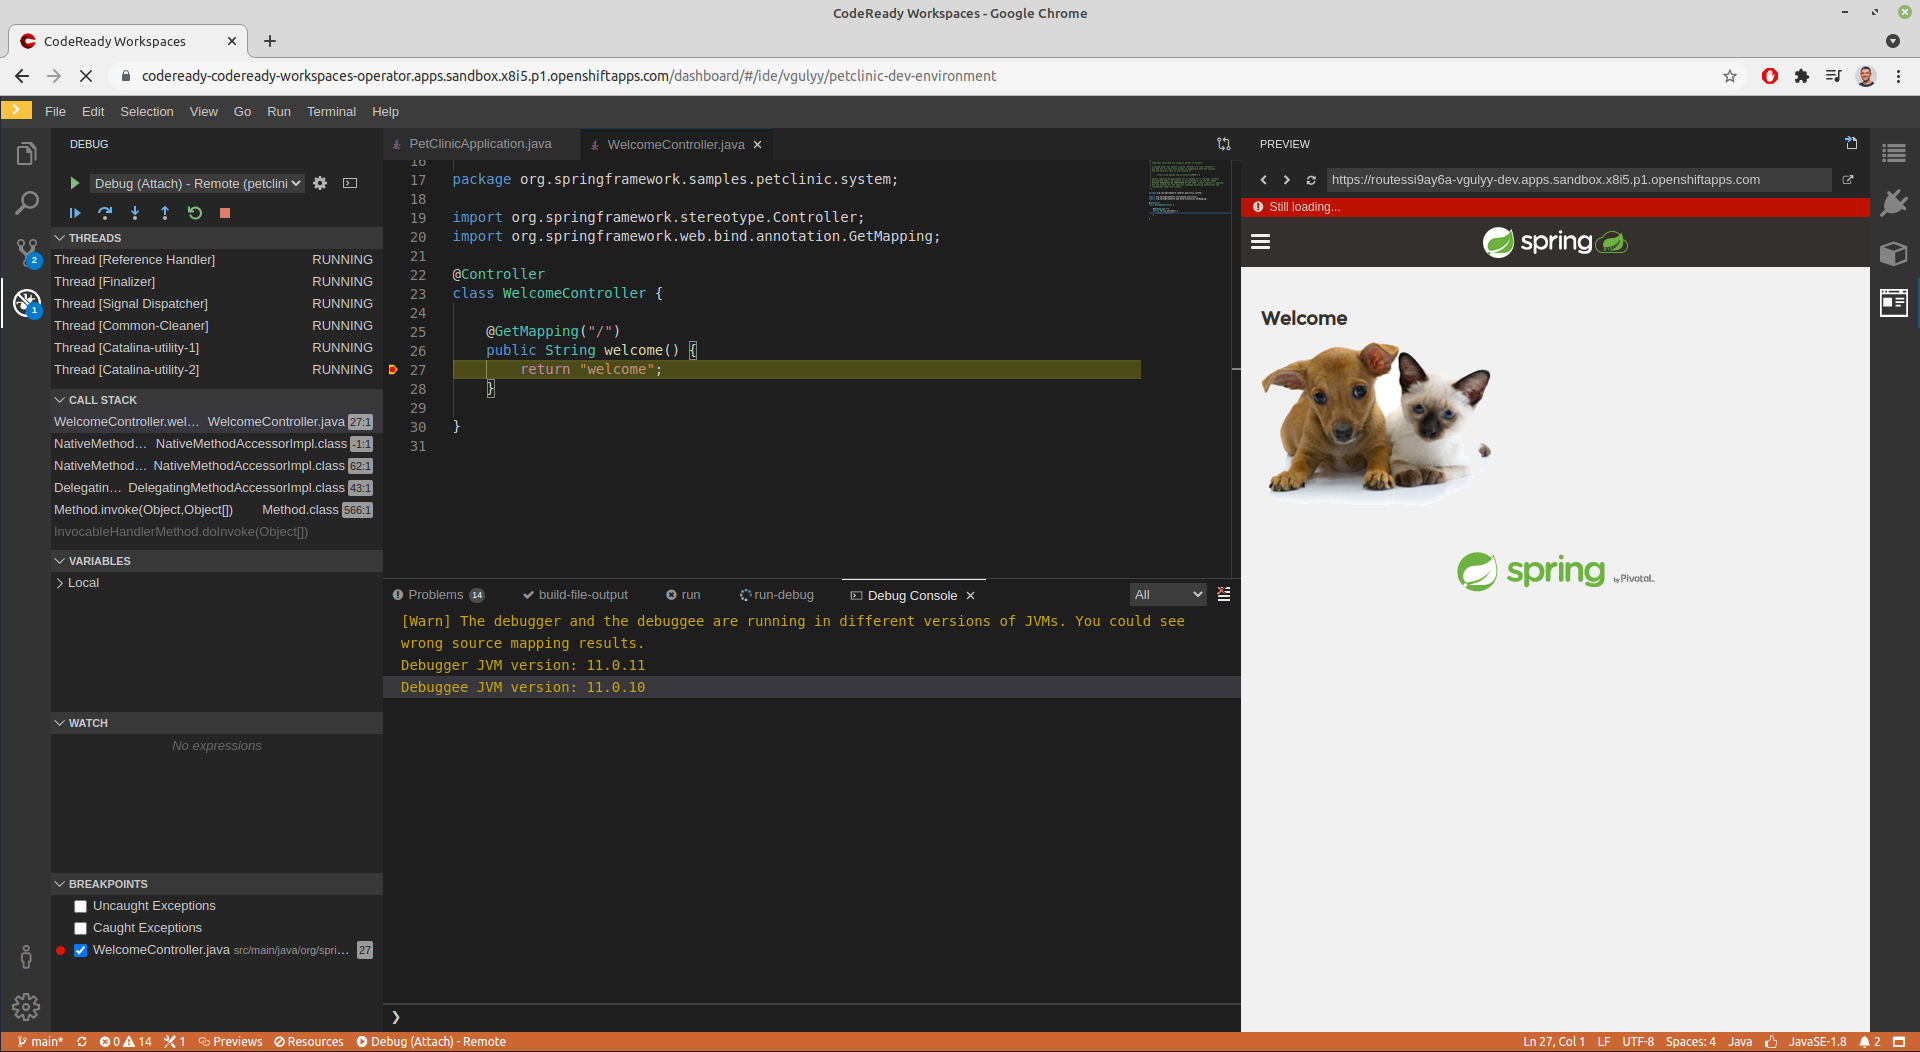Enable the Caught Exceptions breakpoint

[80, 928]
